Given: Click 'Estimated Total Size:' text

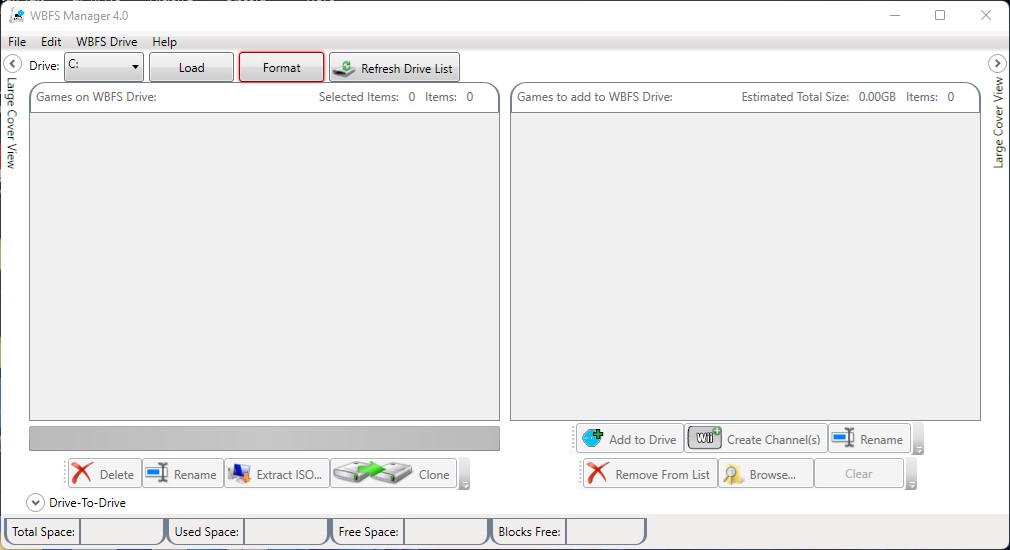Looking at the screenshot, I should 795,97.
